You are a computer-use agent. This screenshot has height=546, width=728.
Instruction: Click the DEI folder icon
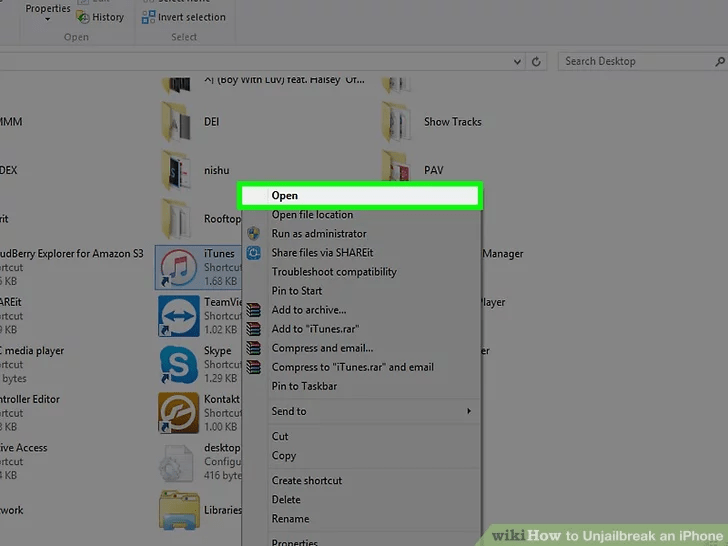point(179,122)
